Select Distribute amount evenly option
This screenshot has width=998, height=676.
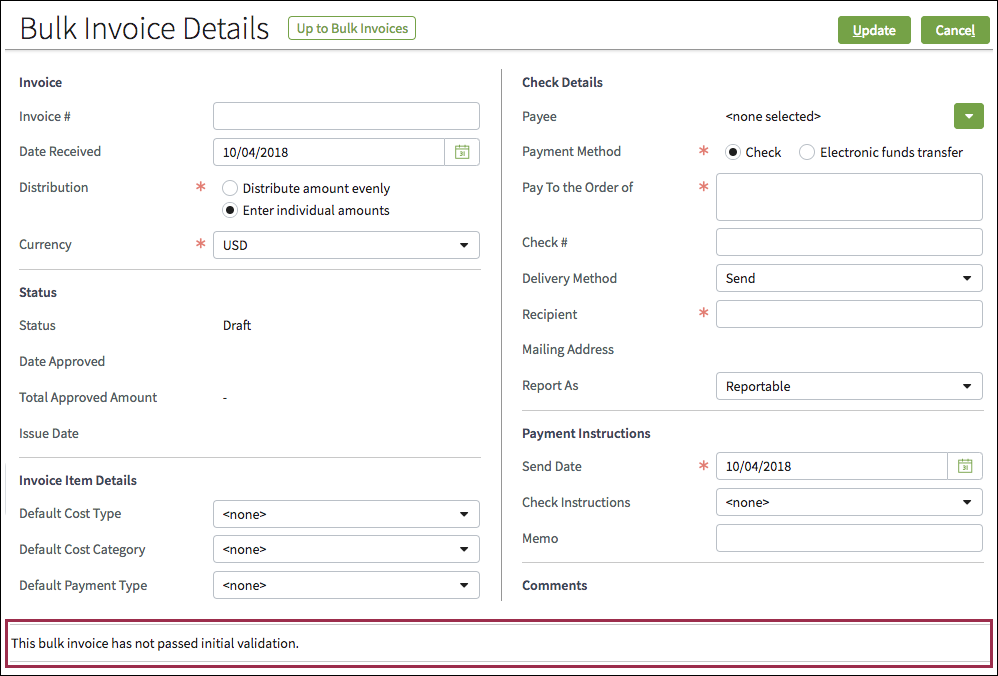[230, 188]
